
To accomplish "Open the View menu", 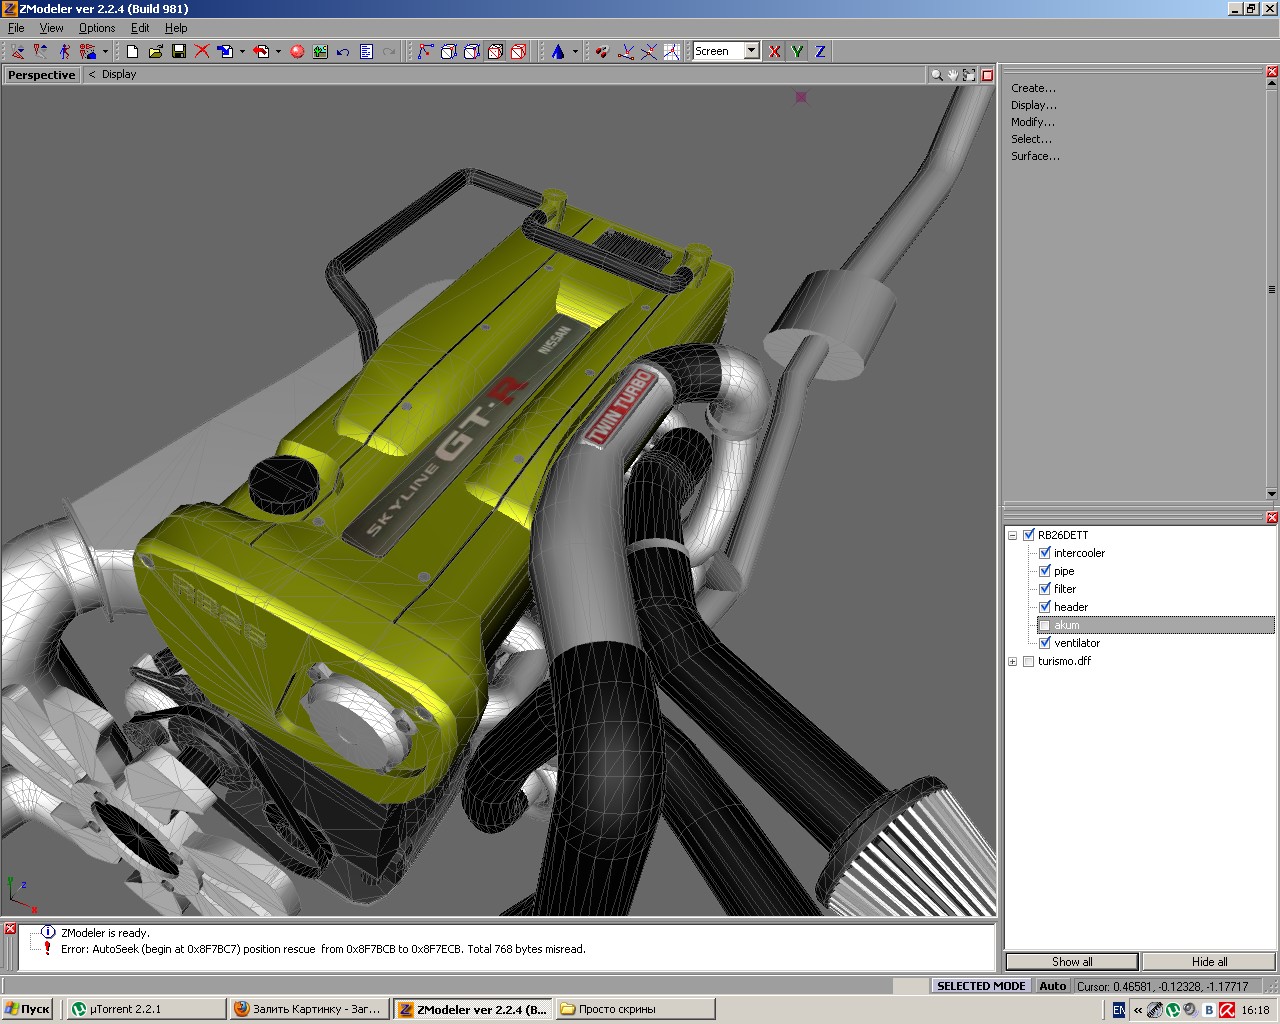I will [x=51, y=28].
